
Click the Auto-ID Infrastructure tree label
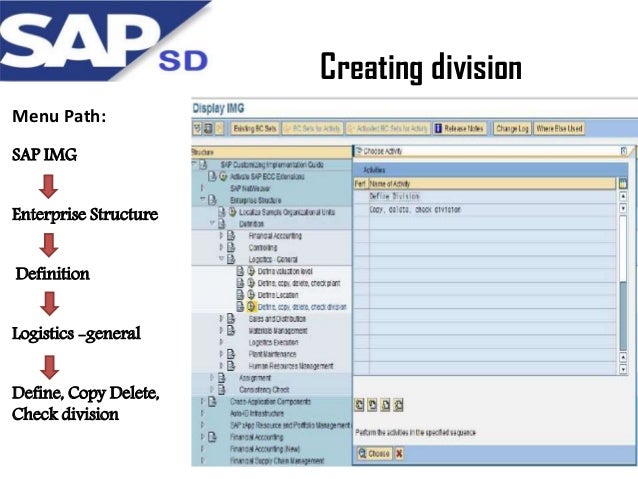(x=257, y=413)
